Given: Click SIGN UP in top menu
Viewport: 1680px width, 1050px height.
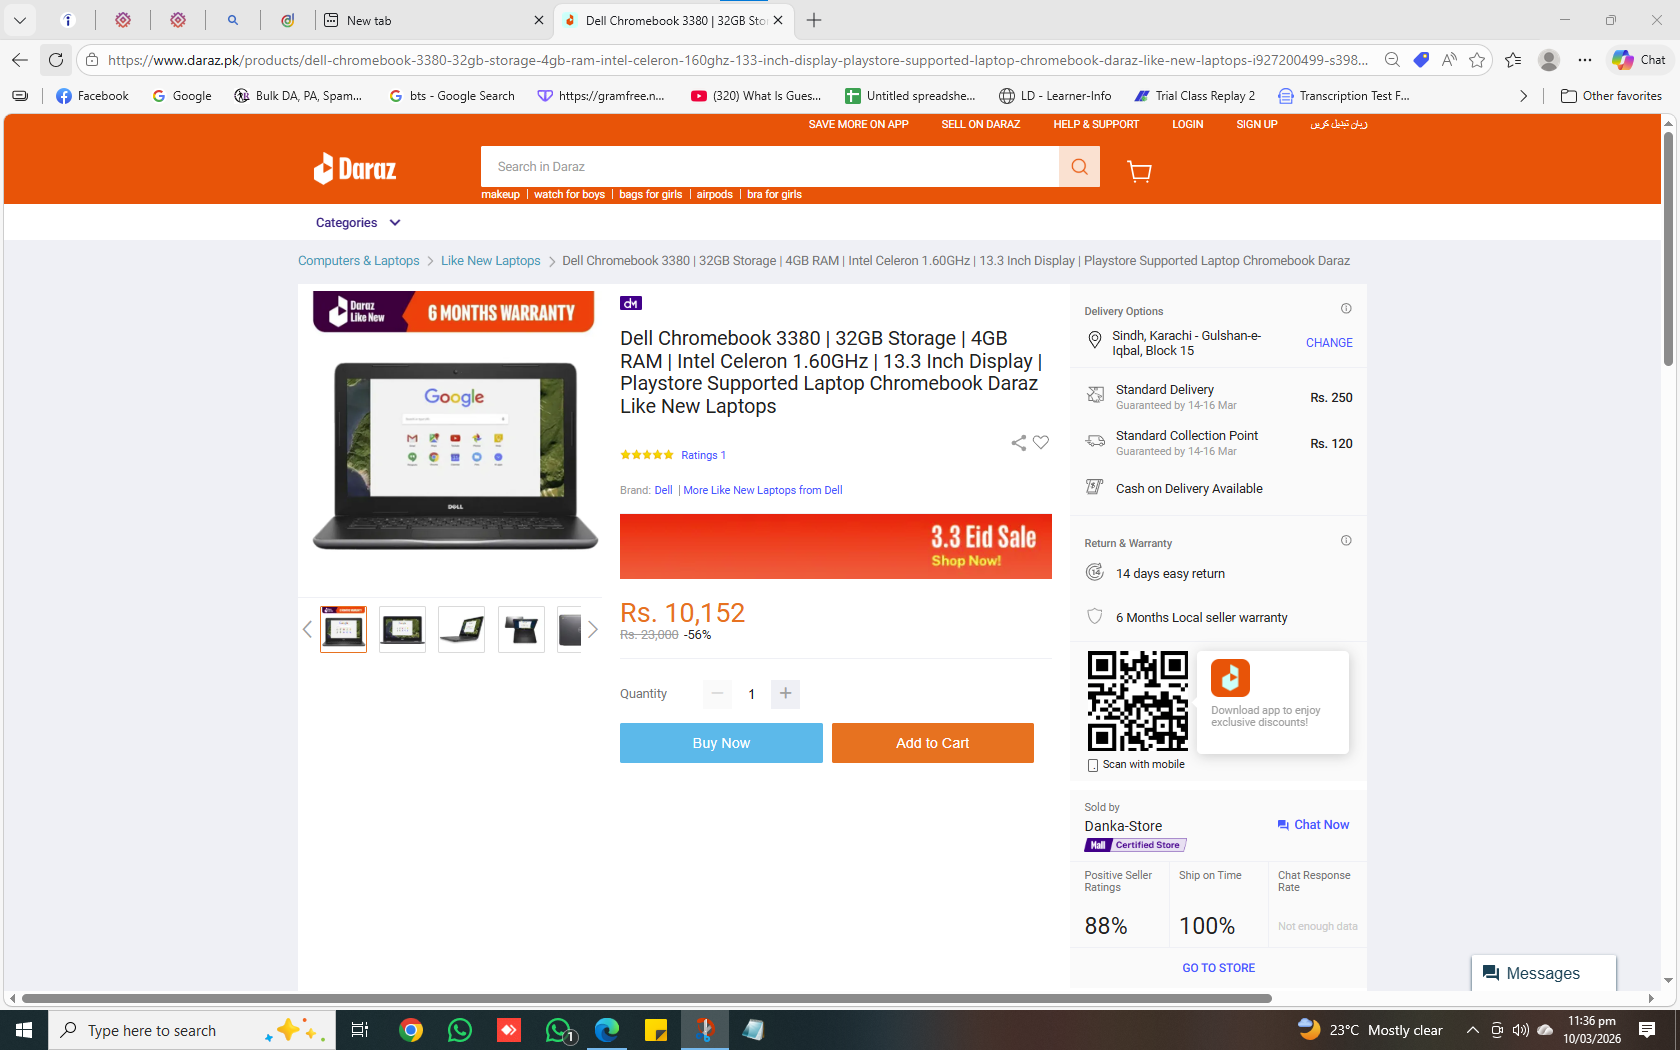Looking at the screenshot, I should [1256, 124].
